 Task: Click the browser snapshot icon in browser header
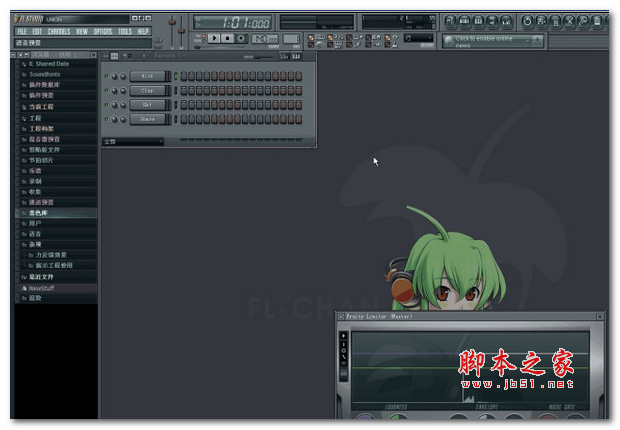click(27, 55)
